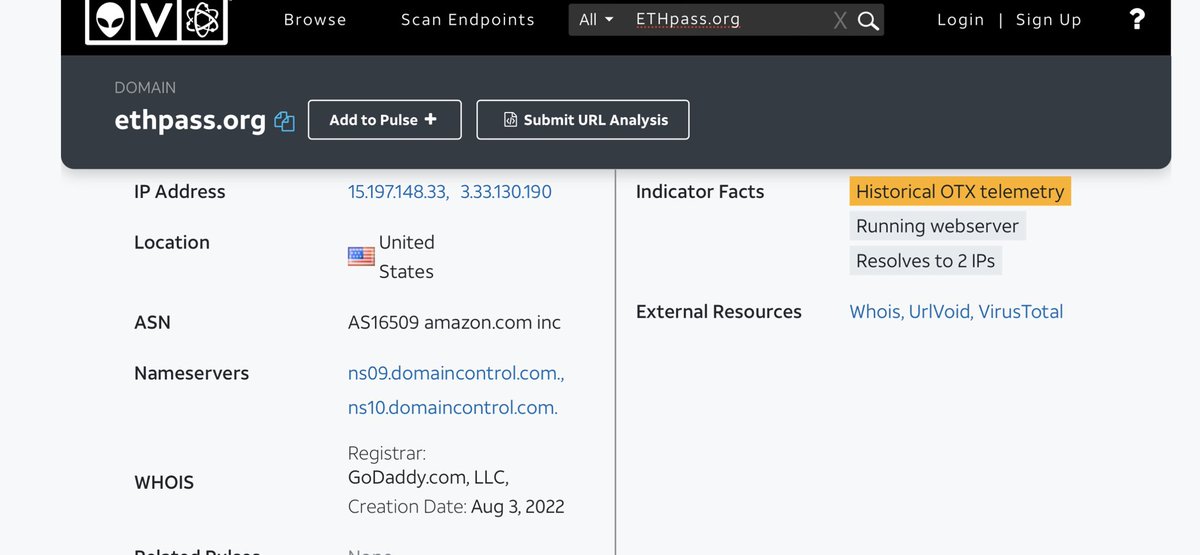Image resolution: width=1200 pixels, height=555 pixels.
Task: Open nameserver ns10.domaincontrol.com link
Action: click(x=452, y=407)
